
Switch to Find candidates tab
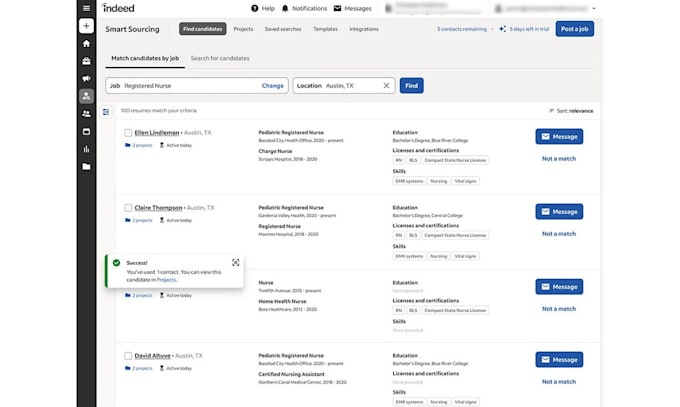click(x=203, y=29)
